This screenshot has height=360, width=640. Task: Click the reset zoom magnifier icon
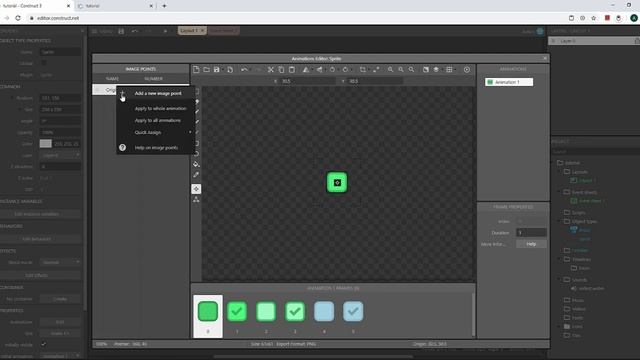coord(411,70)
